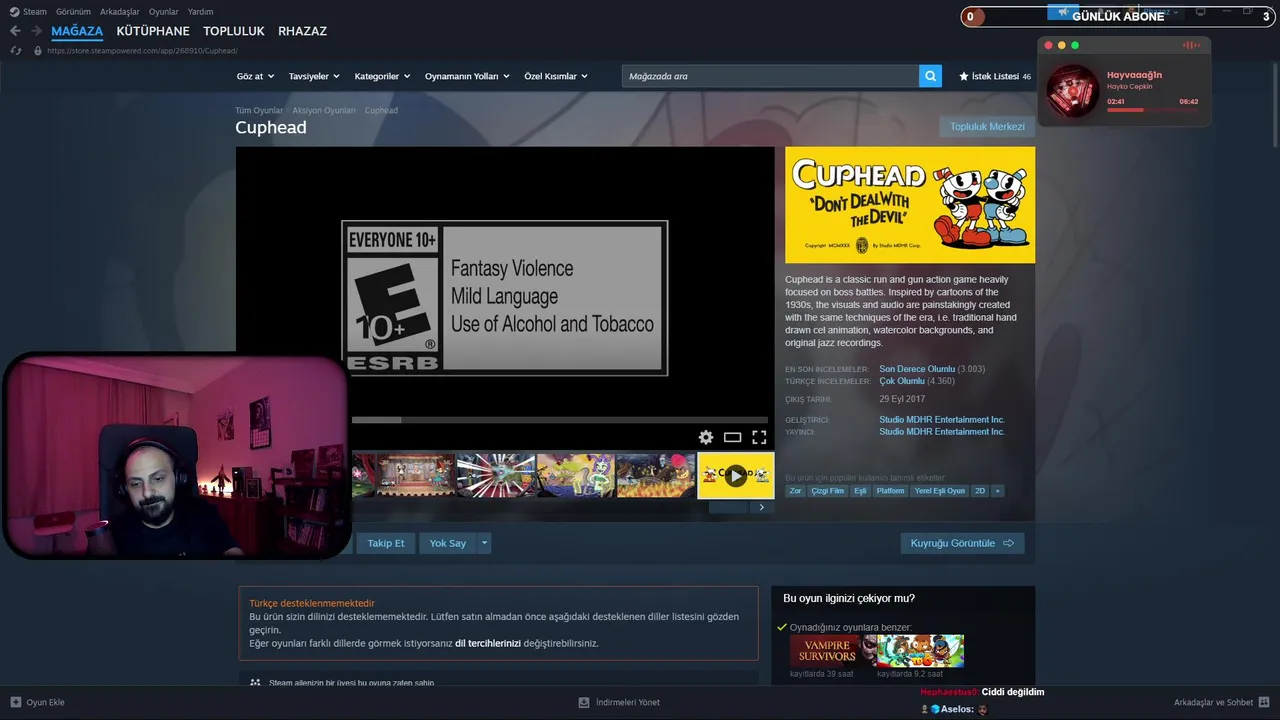Click the star icon next to İstek Listesi
Viewport: 1280px width, 720px height.
point(964,76)
